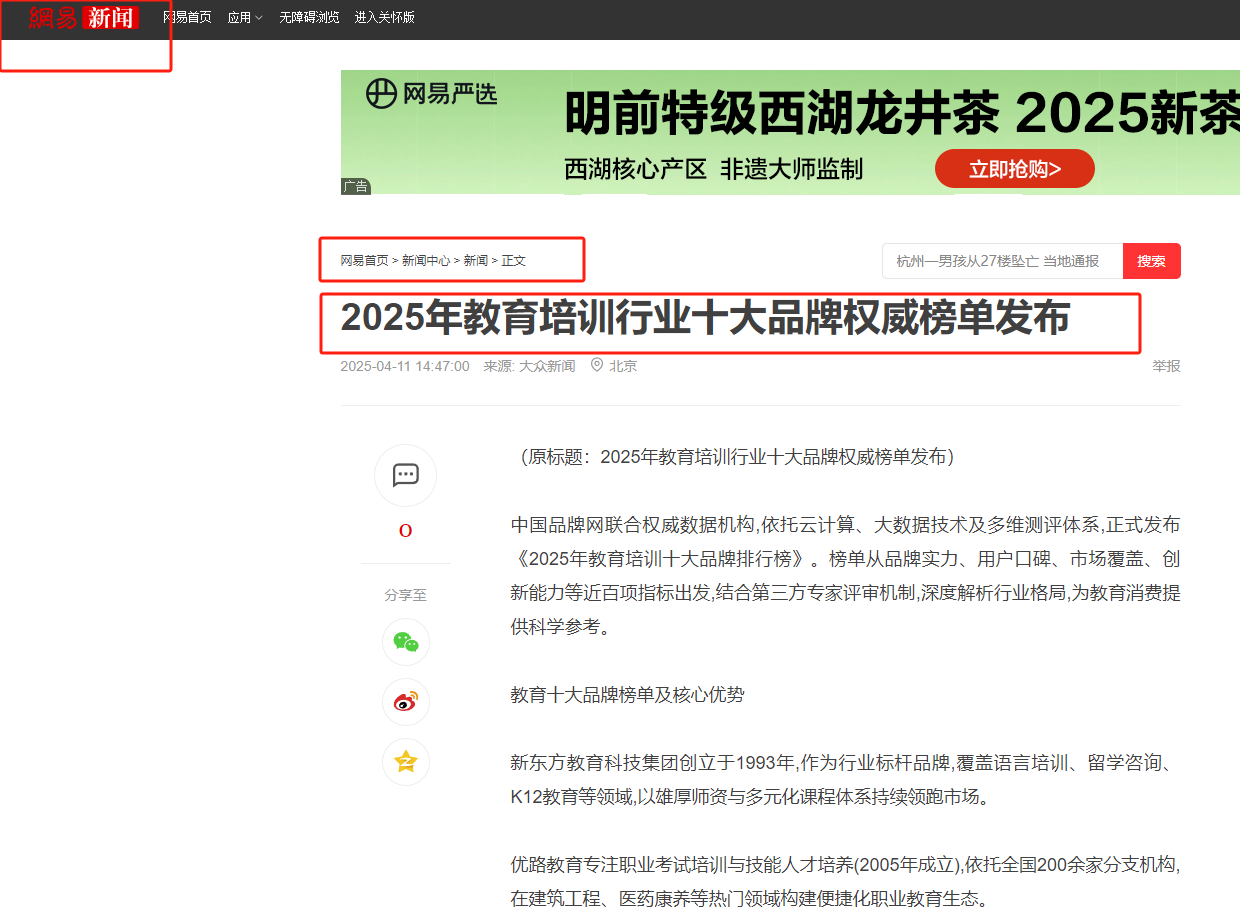Share to QQ Zone star icon
This screenshot has height=913, width=1240.
click(405, 762)
